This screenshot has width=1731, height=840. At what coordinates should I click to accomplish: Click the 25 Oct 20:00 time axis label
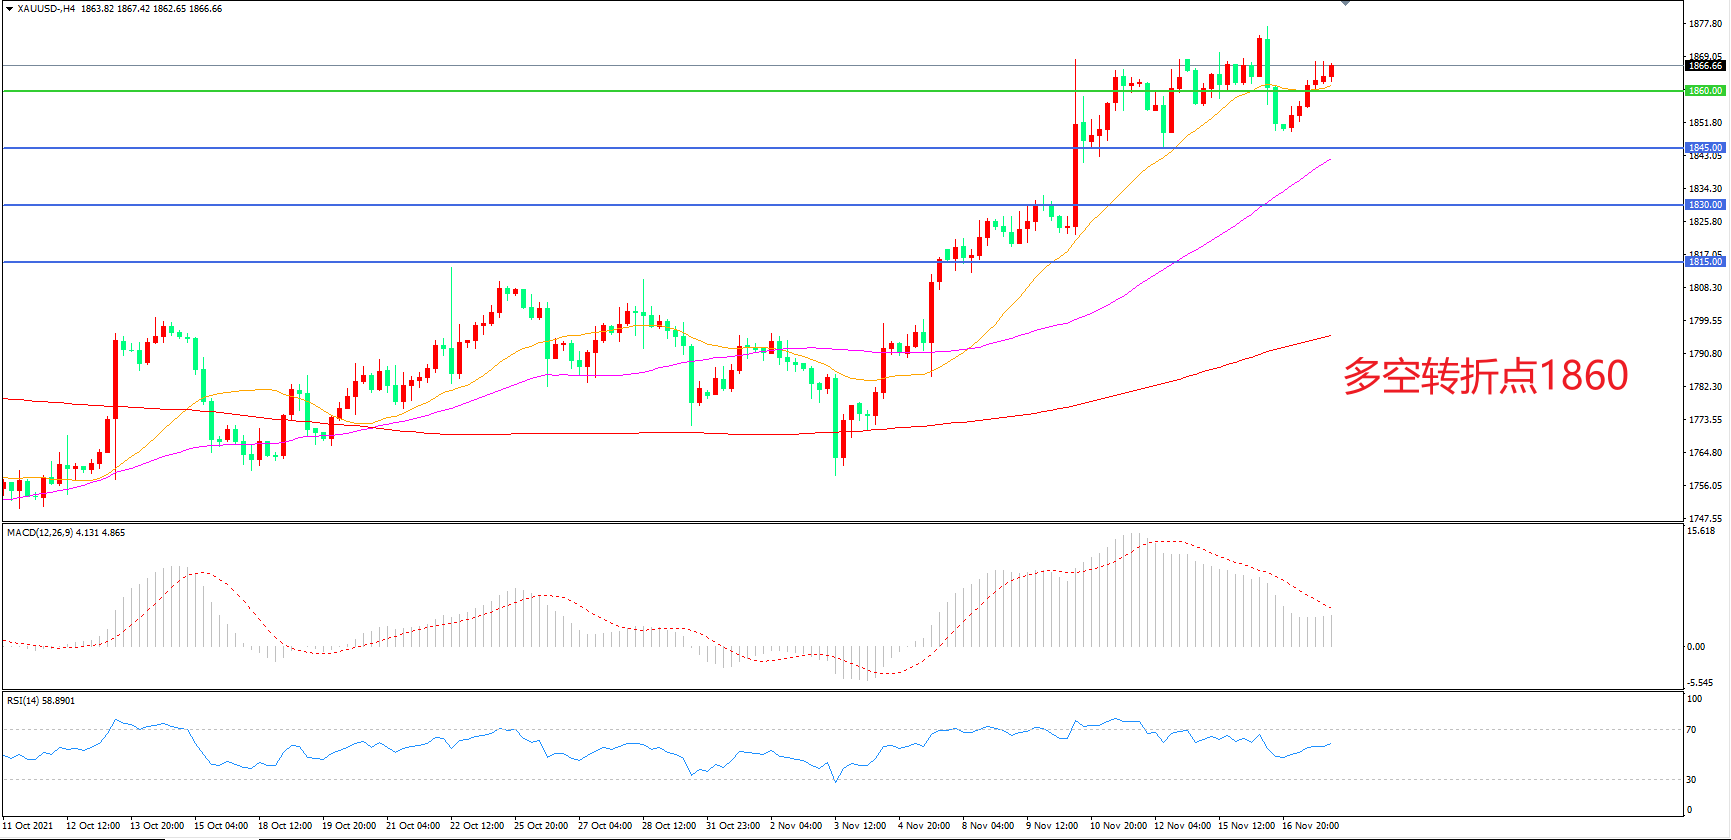(x=541, y=826)
